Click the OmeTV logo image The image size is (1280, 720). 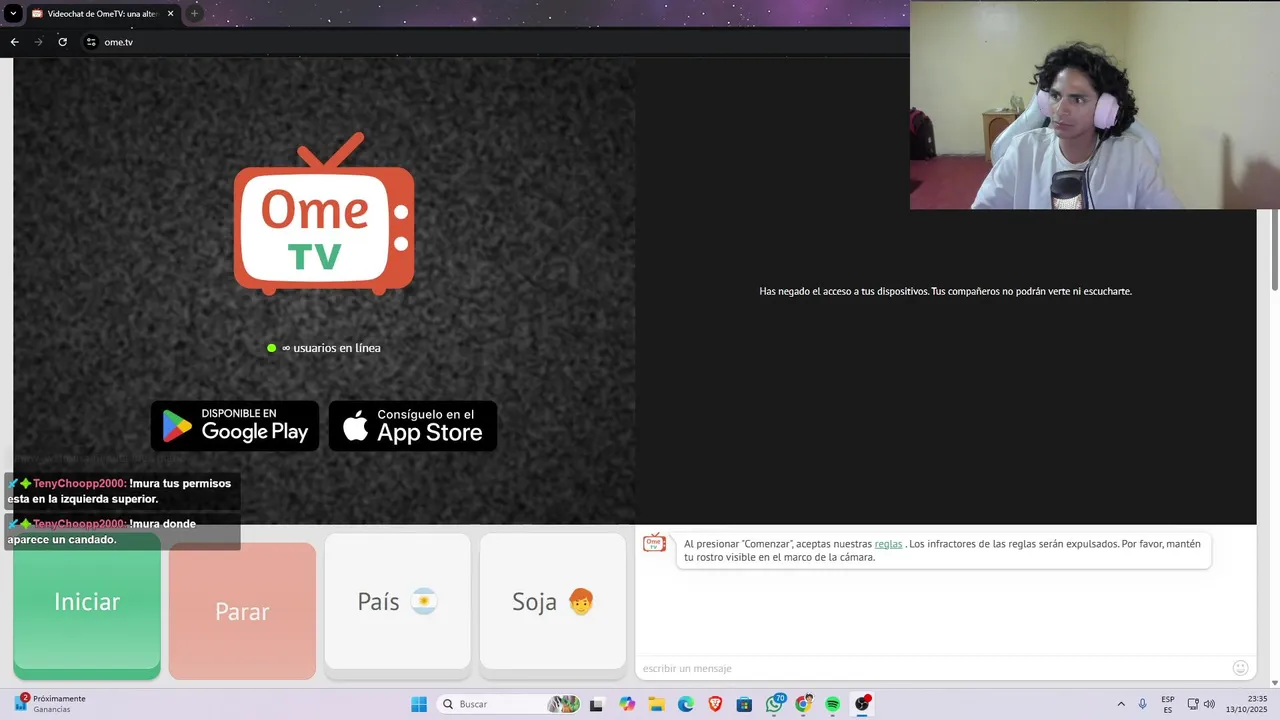click(x=324, y=214)
